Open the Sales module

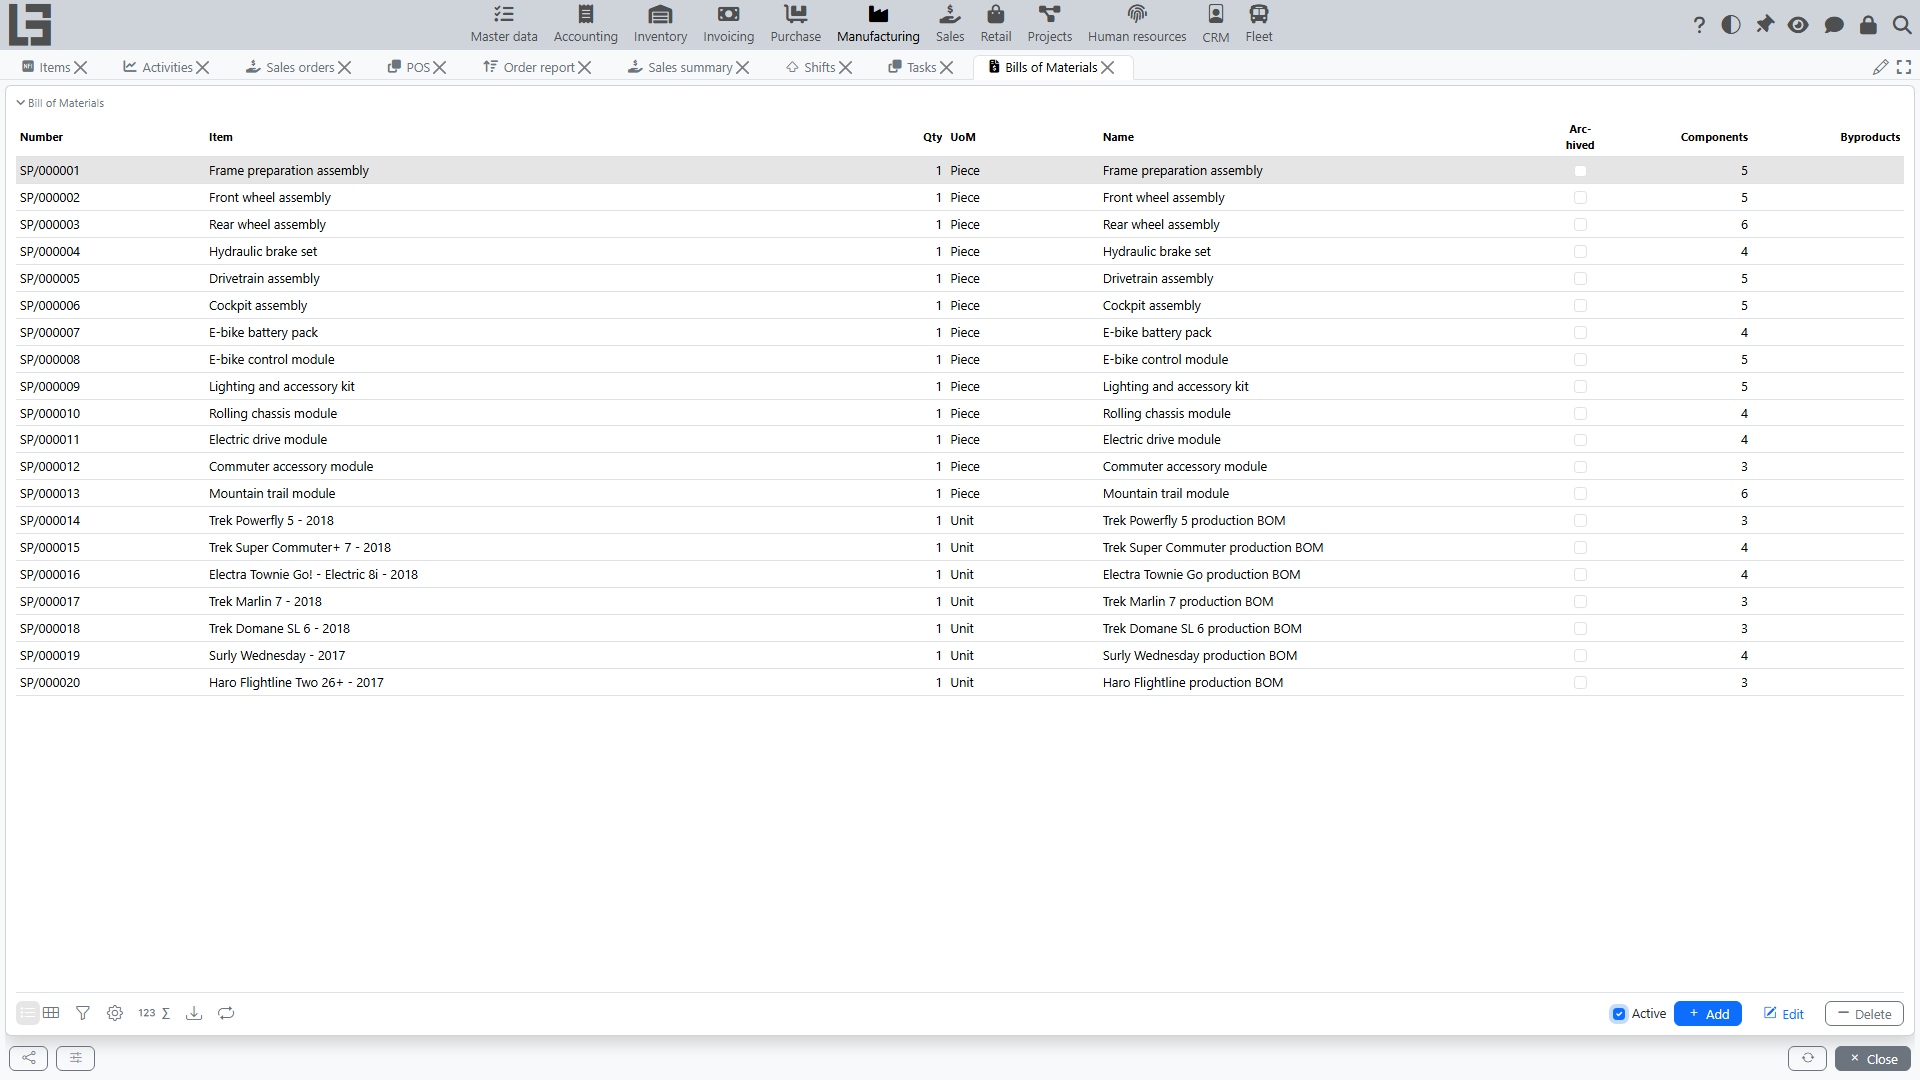click(950, 24)
